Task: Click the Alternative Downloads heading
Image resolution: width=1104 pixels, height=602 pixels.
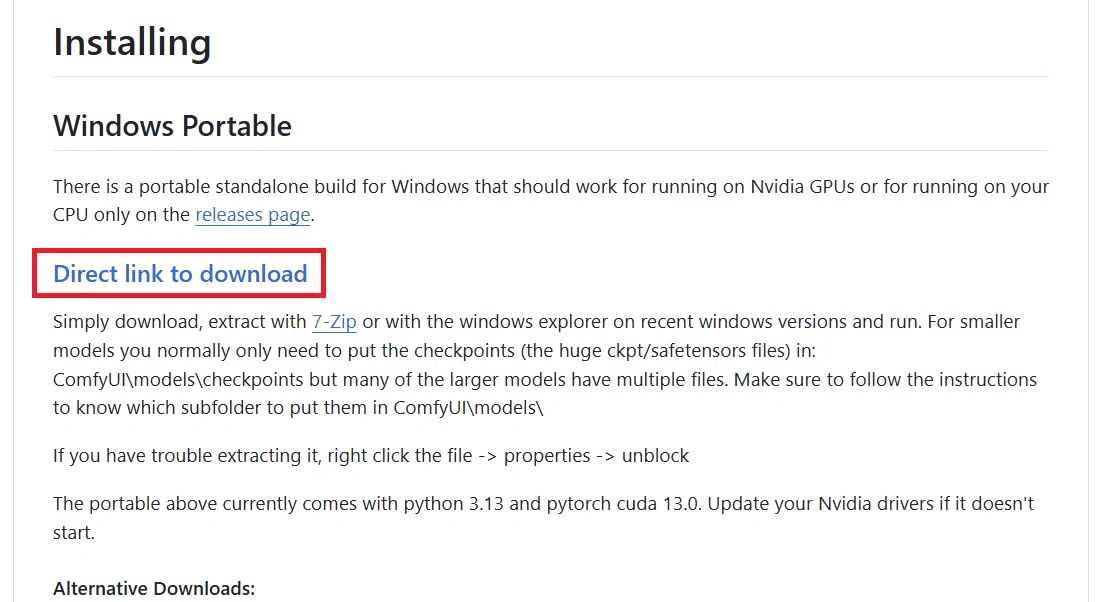Action: tap(154, 588)
